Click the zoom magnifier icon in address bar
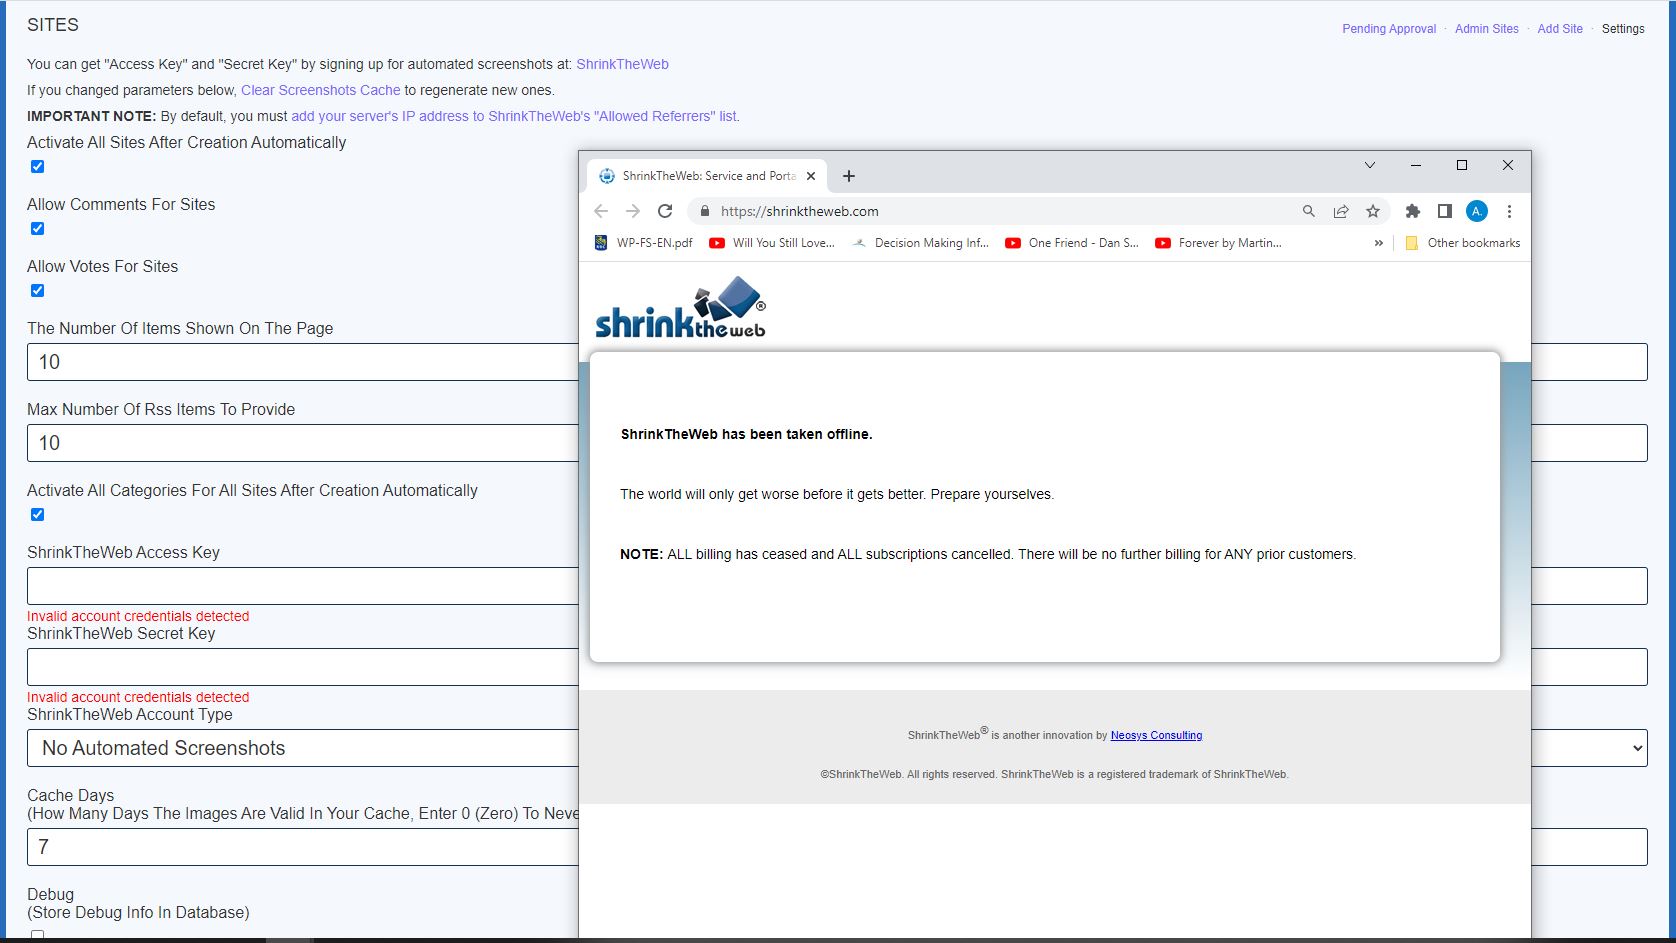1676x943 pixels. (1308, 211)
